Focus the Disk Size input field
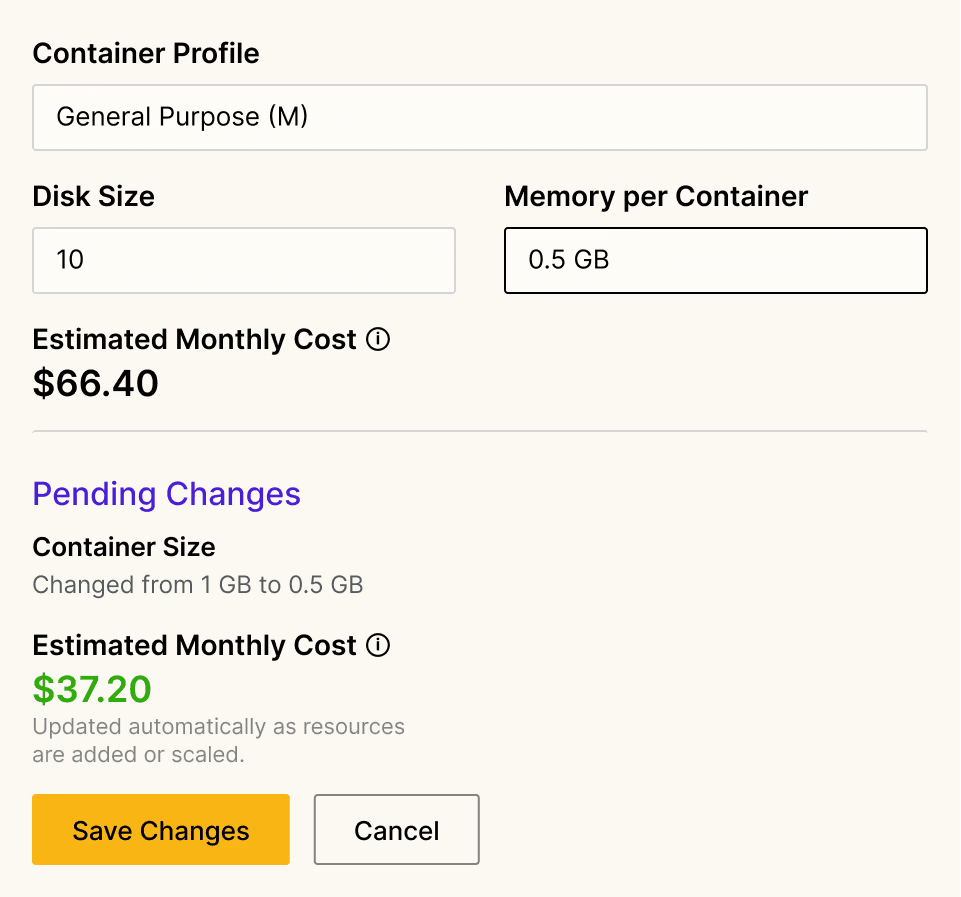This screenshot has width=961, height=897. [243, 261]
